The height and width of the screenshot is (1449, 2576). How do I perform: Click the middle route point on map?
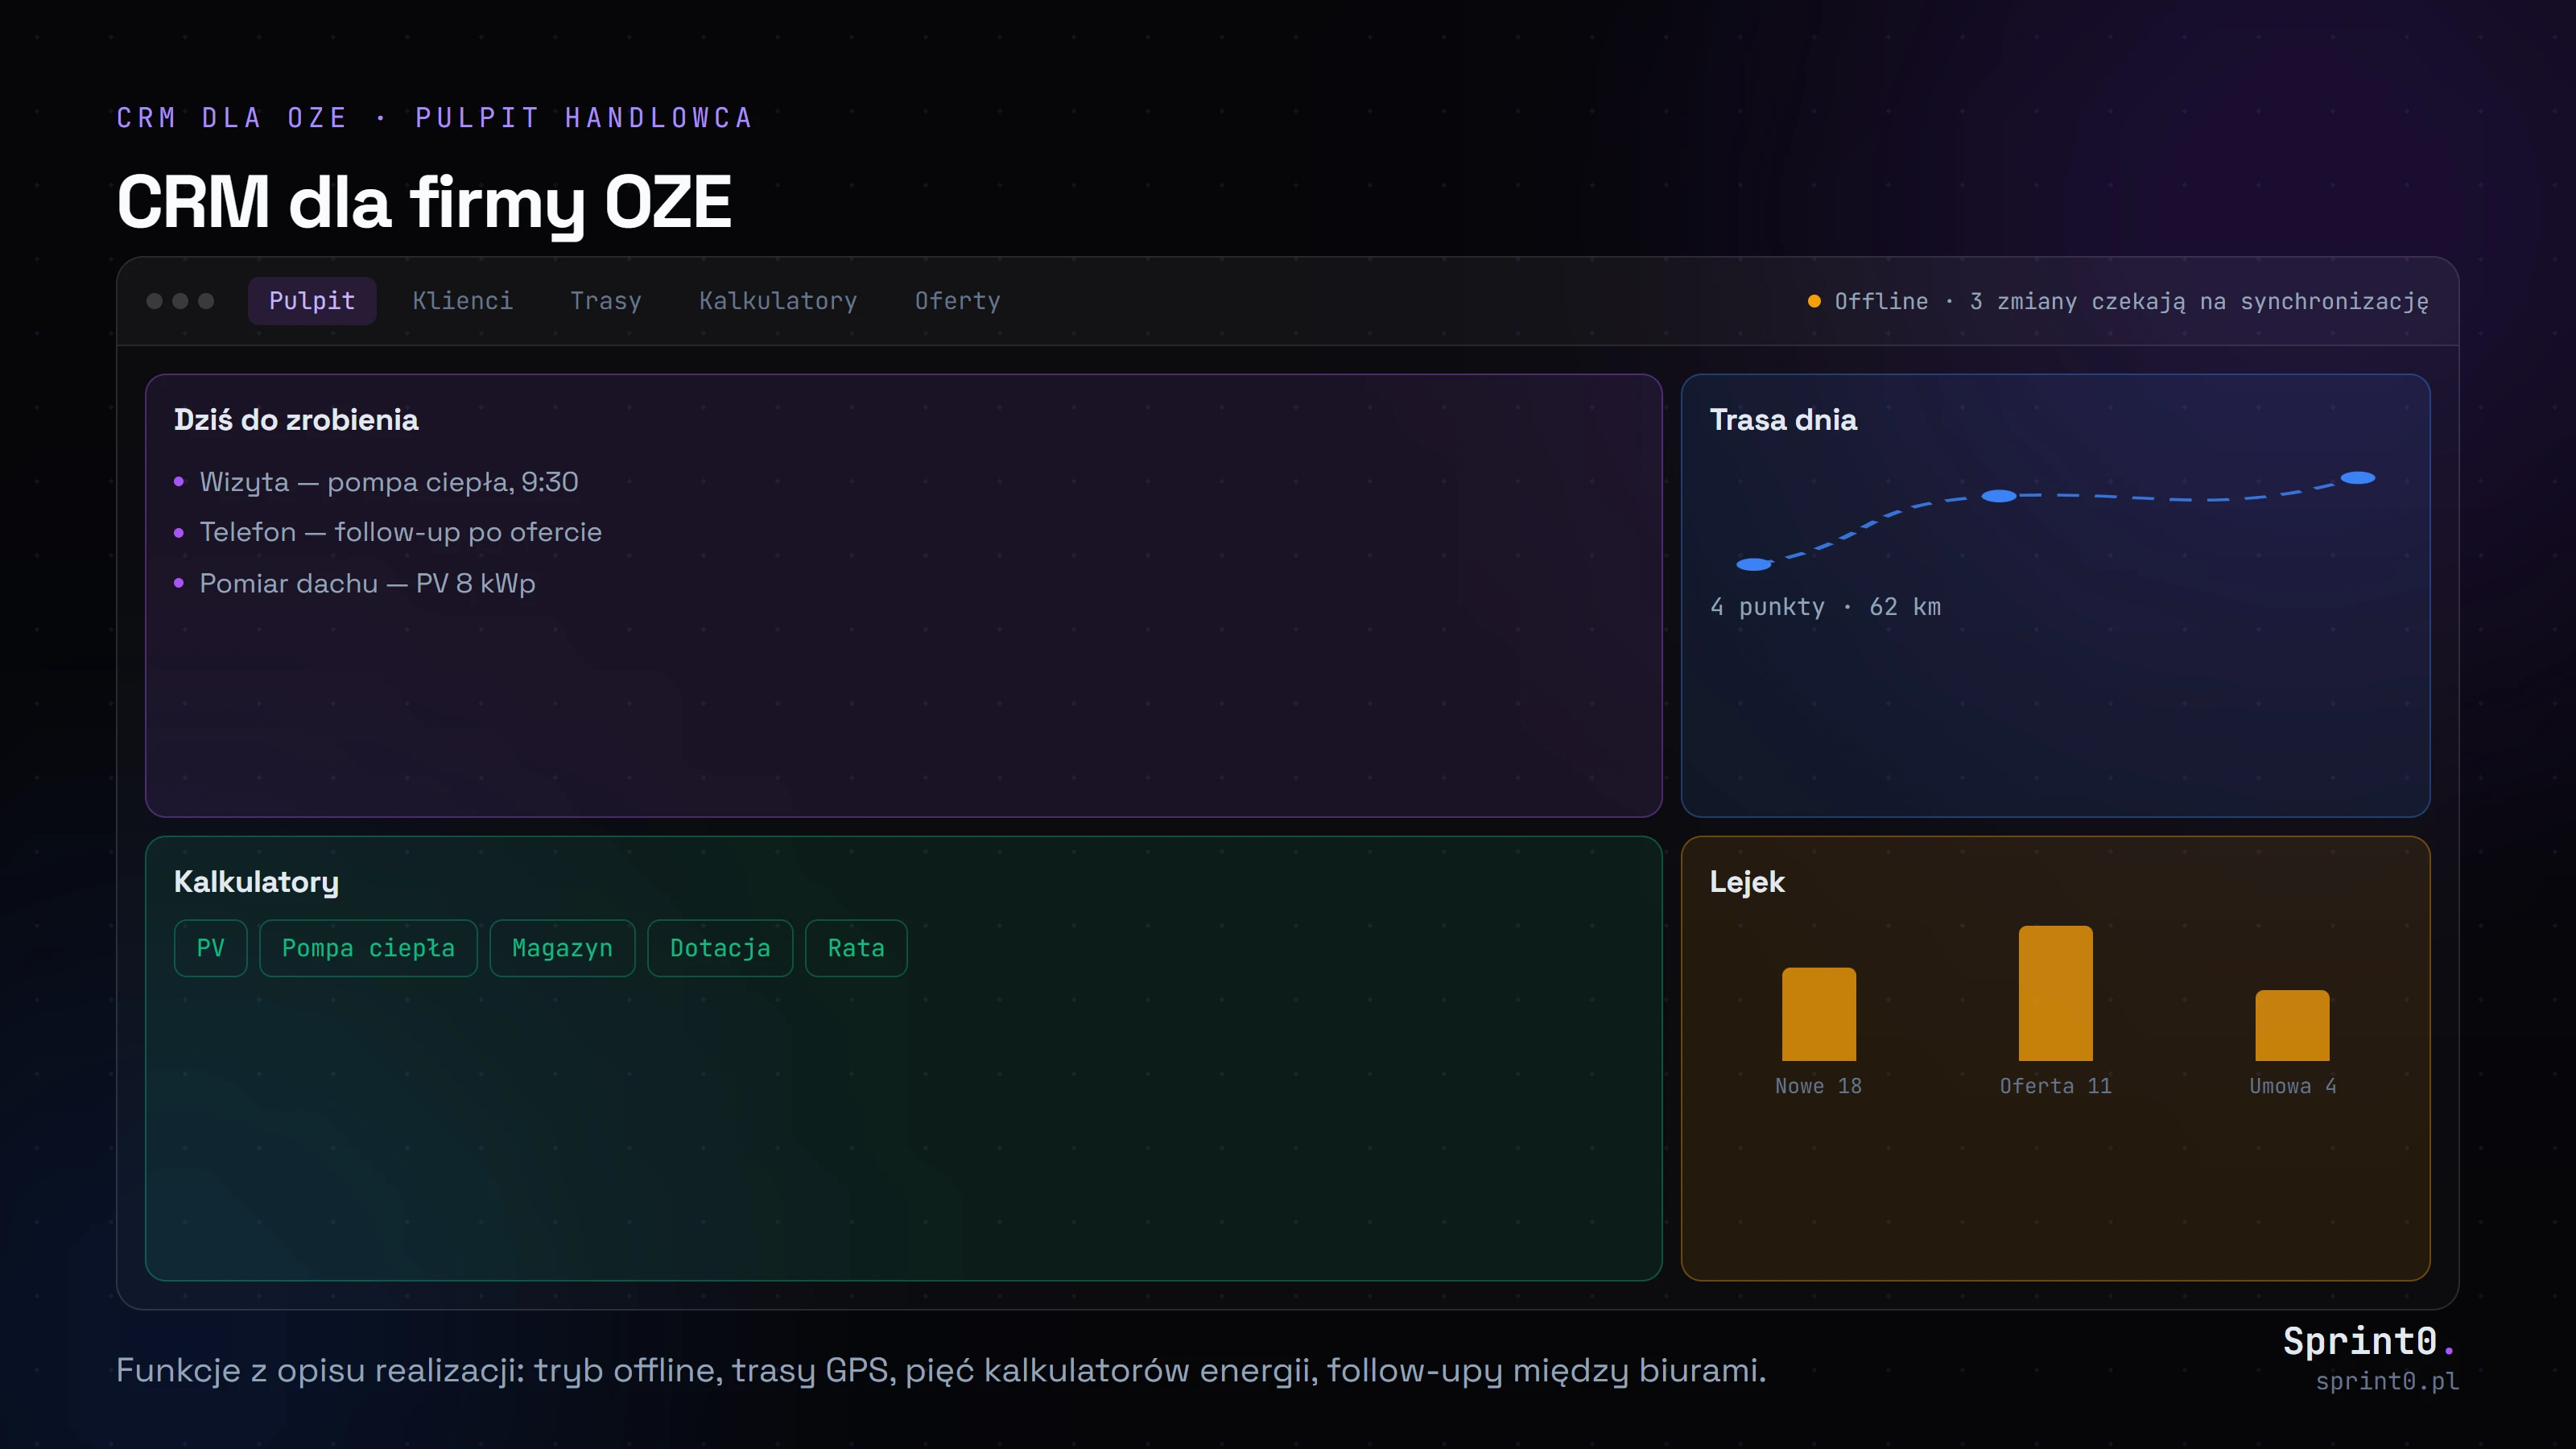(1999, 496)
